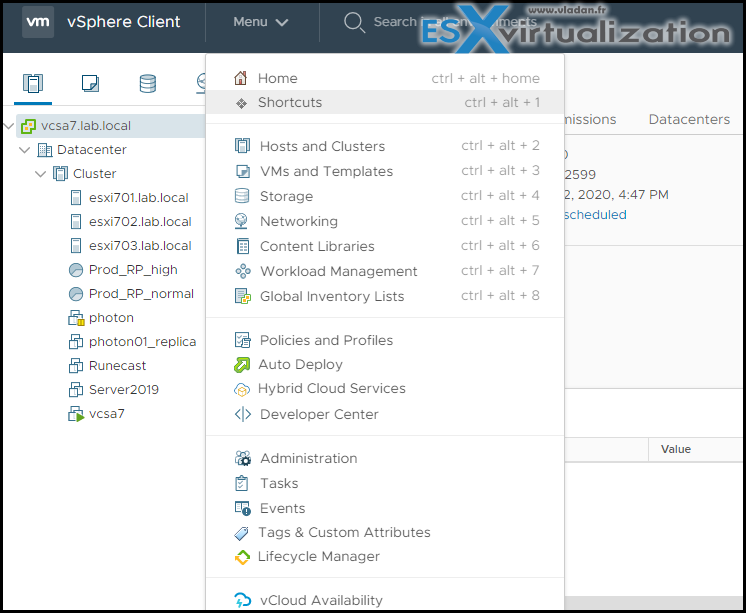Click the Administration gear icon in menu
The width and height of the screenshot is (746, 613).
[242, 459]
